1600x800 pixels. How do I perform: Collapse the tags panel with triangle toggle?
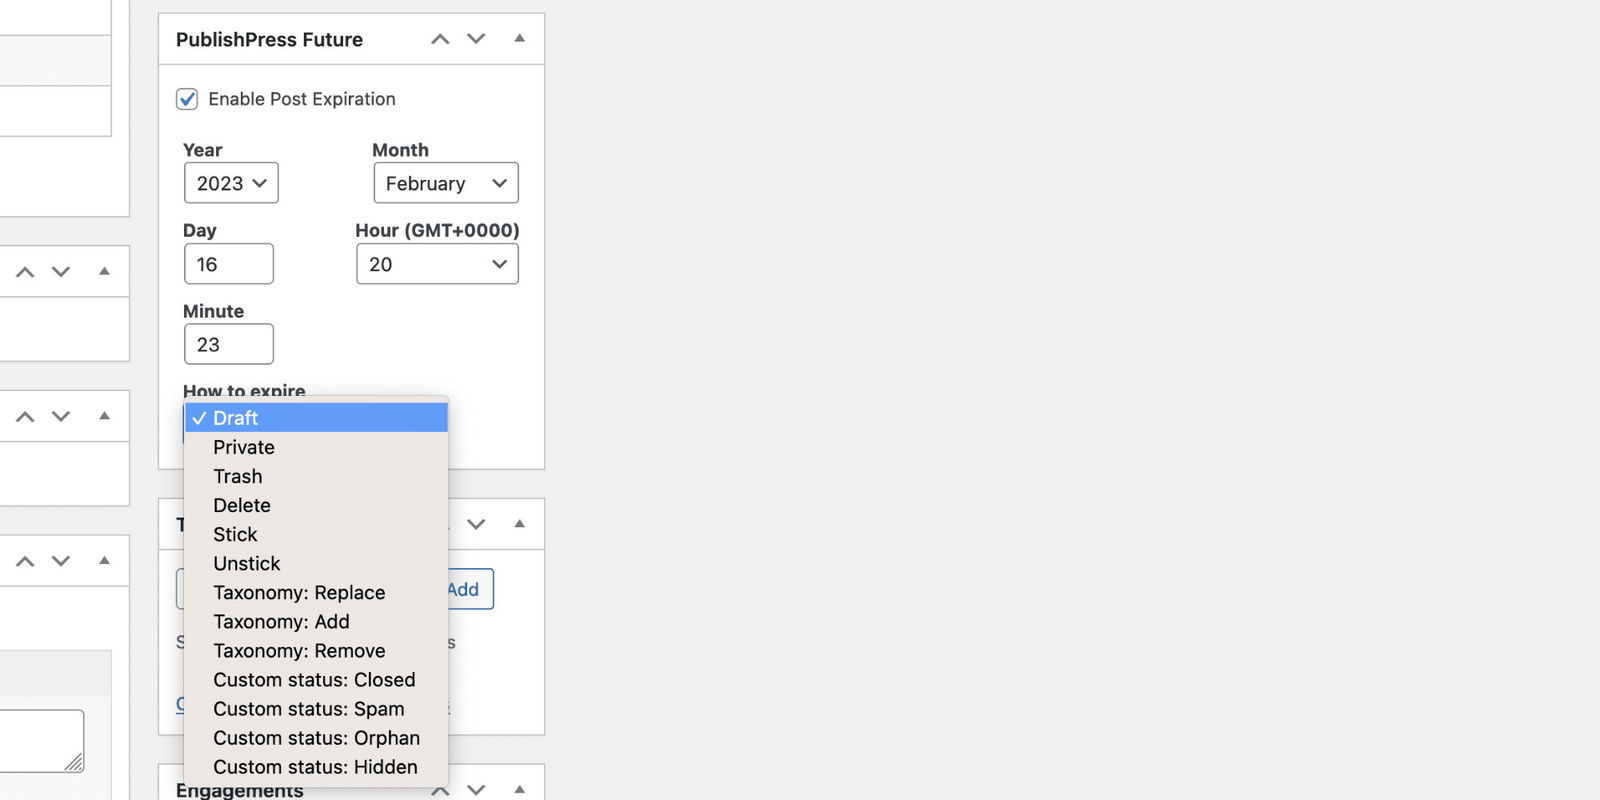pyautogui.click(x=519, y=523)
